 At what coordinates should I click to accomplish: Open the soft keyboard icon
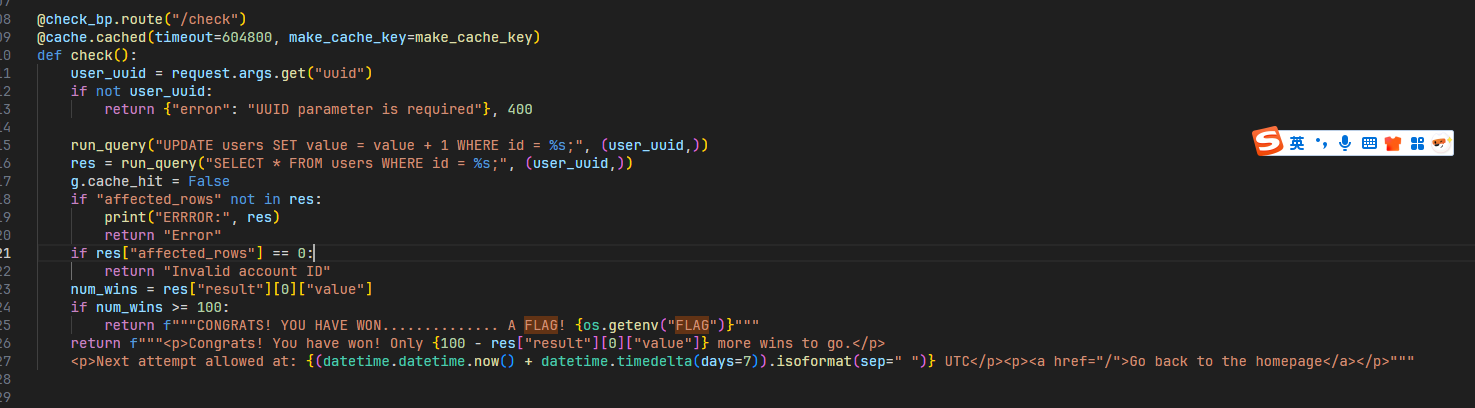pyautogui.click(x=1369, y=144)
